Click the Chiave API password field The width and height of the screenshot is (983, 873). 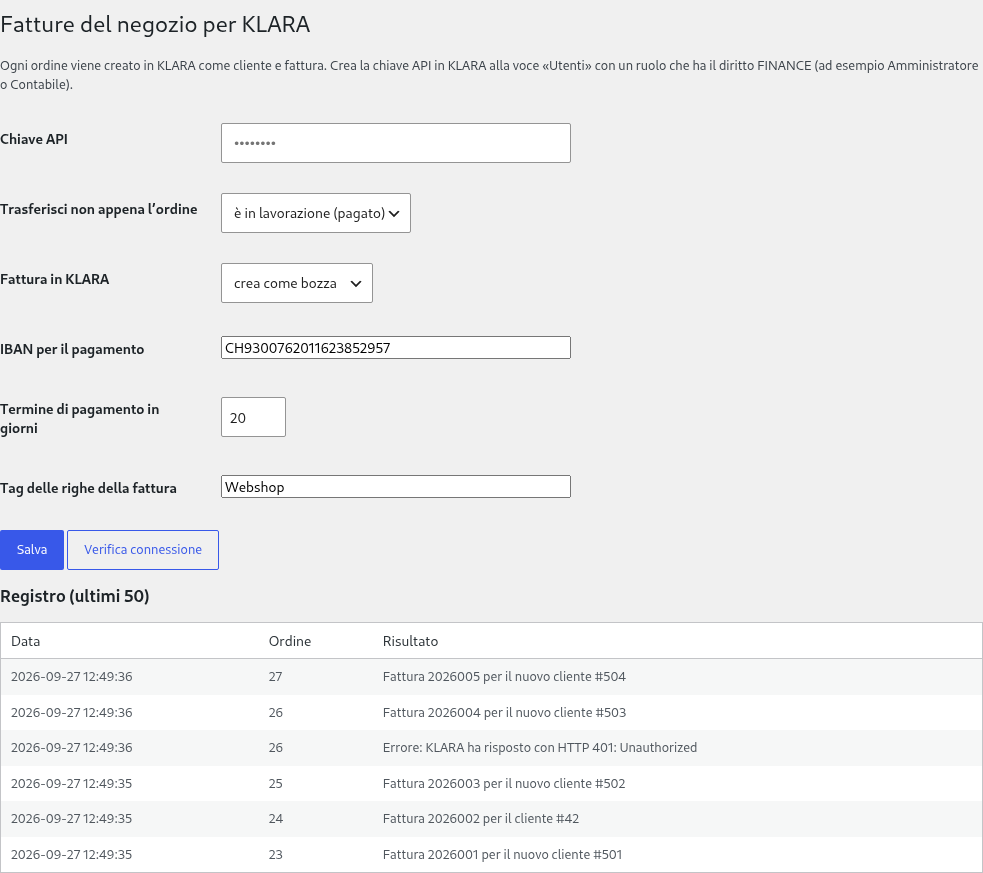pos(396,143)
